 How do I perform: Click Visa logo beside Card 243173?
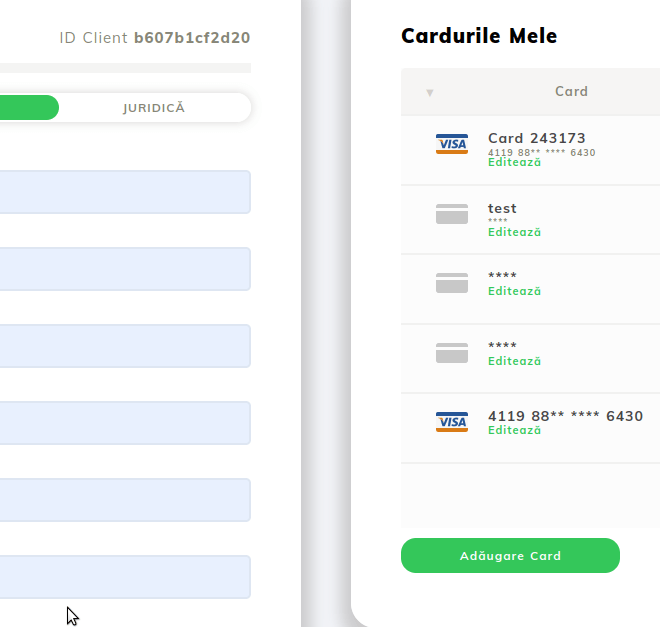click(452, 144)
